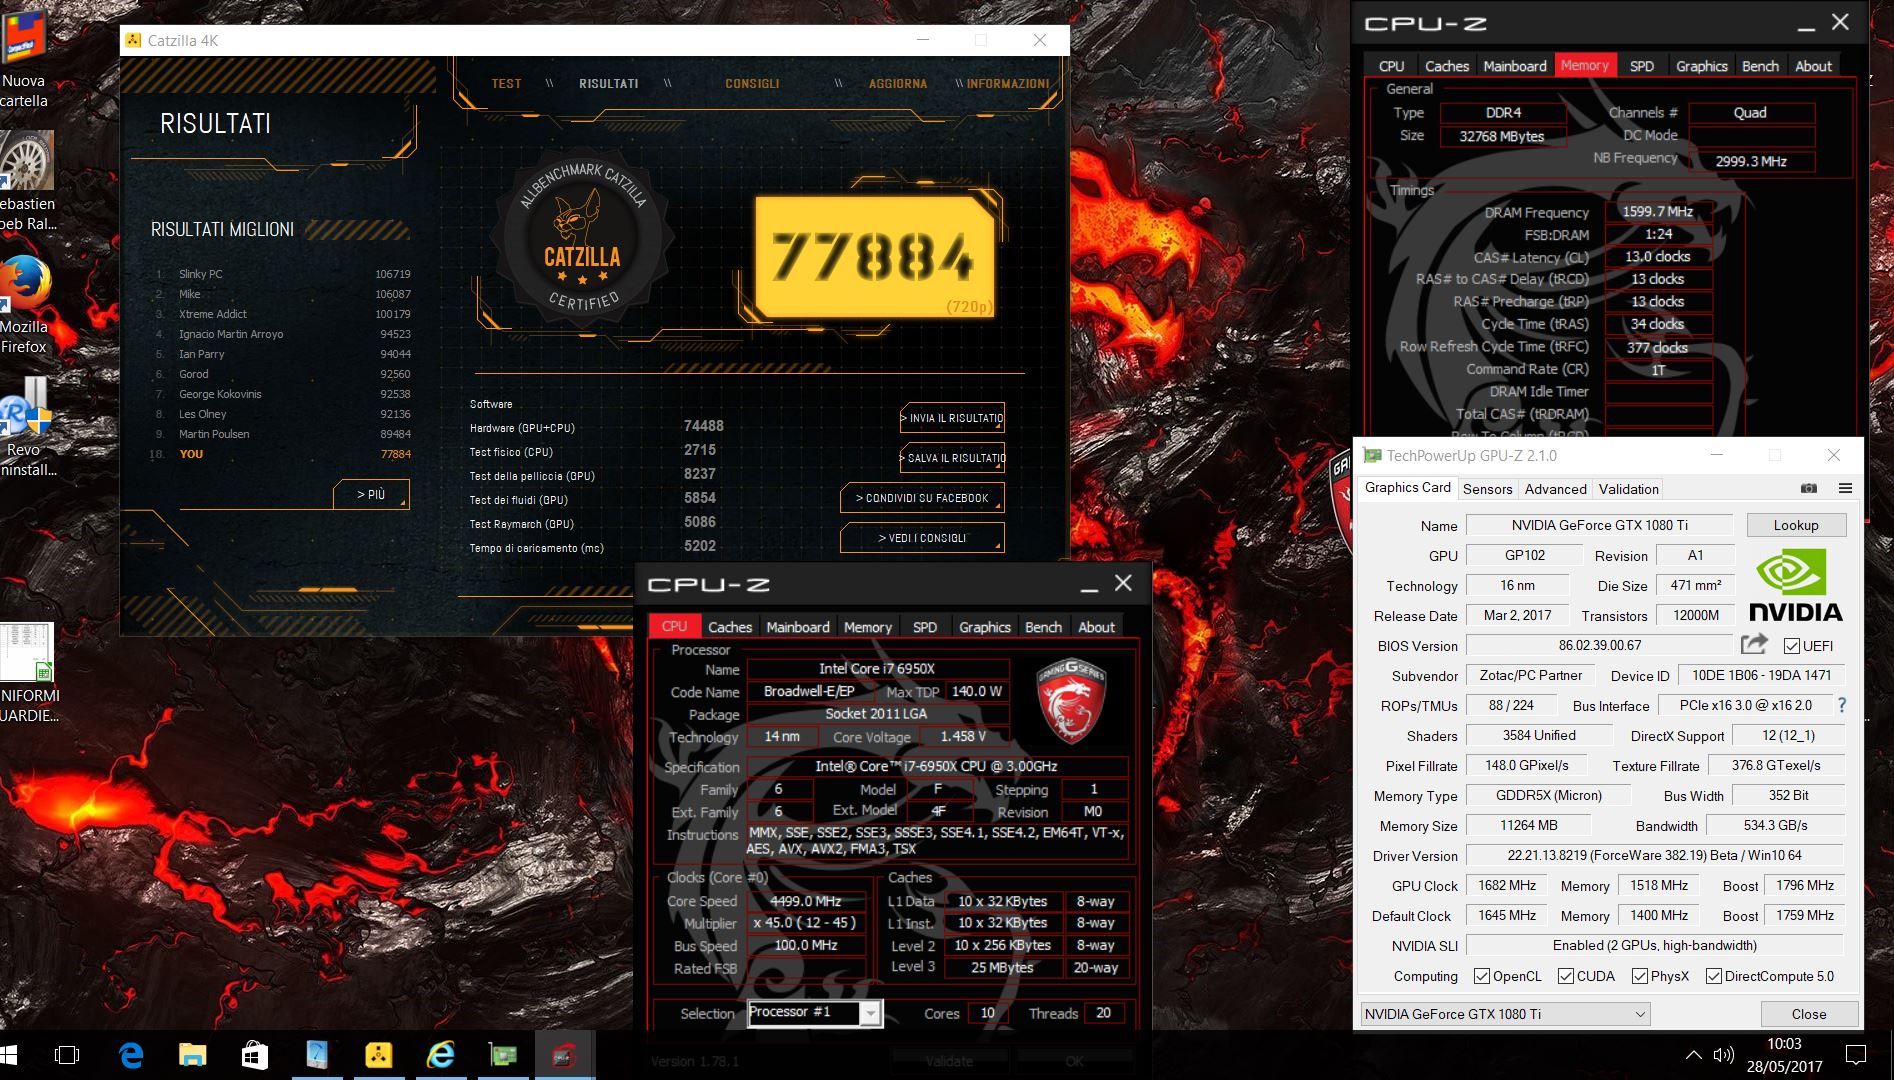Image resolution: width=1894 pixels, height=1080 pixels.
Task: Select Slinky PC in top results list
Action: coord(281,274)
